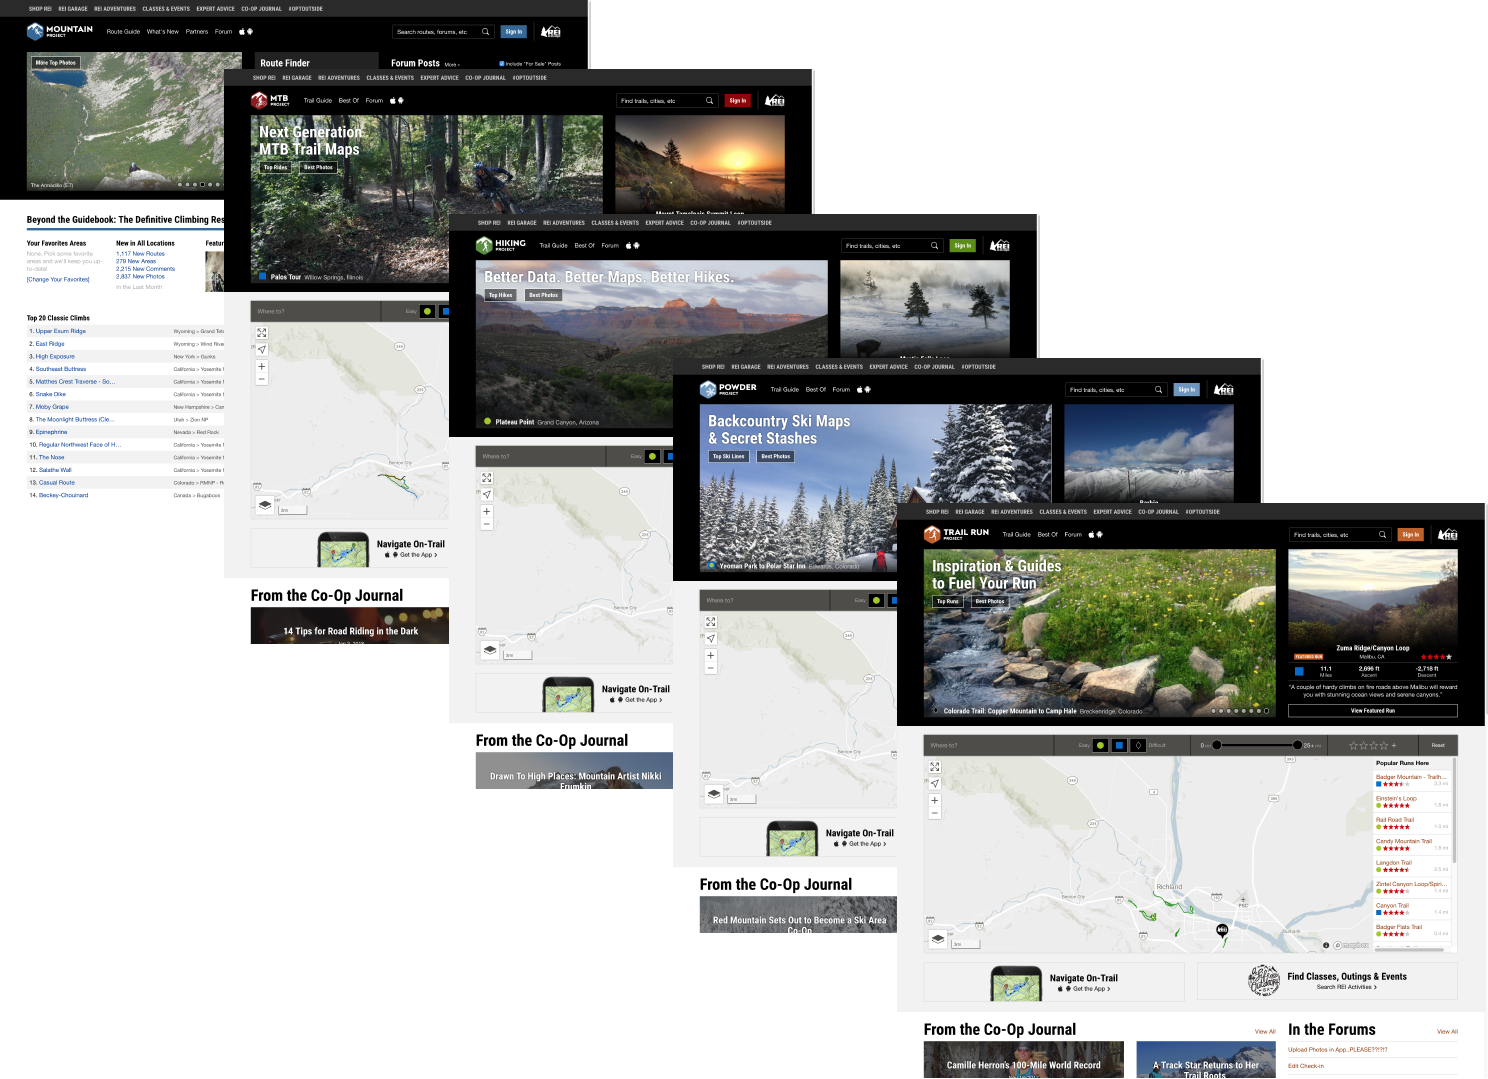Click the search magnifier in Trail Run search bar
Viewport: 1488px width, 1079px height.
coord(1382,535)
